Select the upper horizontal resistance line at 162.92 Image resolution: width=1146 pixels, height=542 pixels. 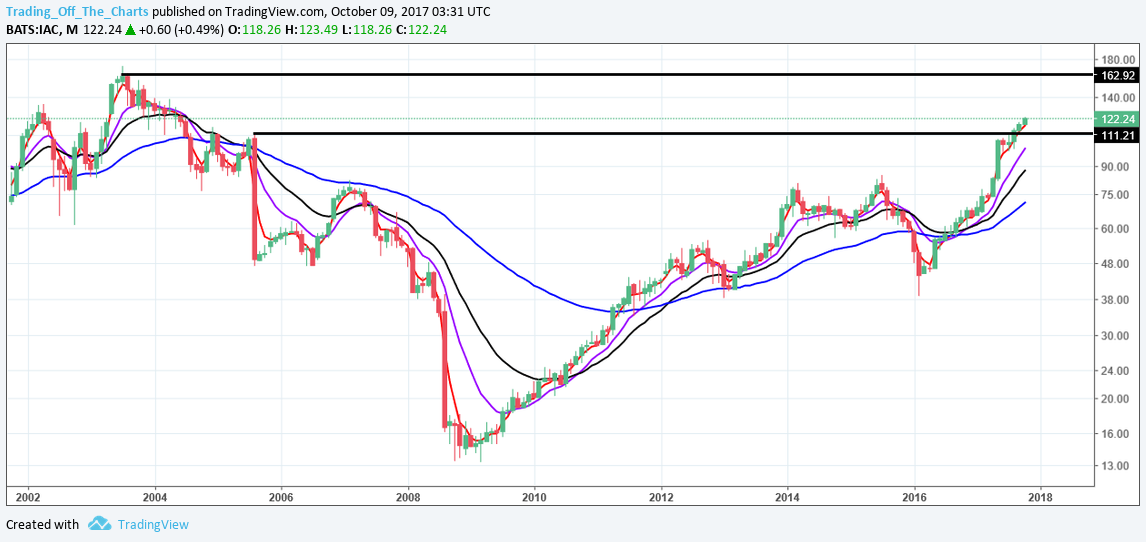[607, 75]
